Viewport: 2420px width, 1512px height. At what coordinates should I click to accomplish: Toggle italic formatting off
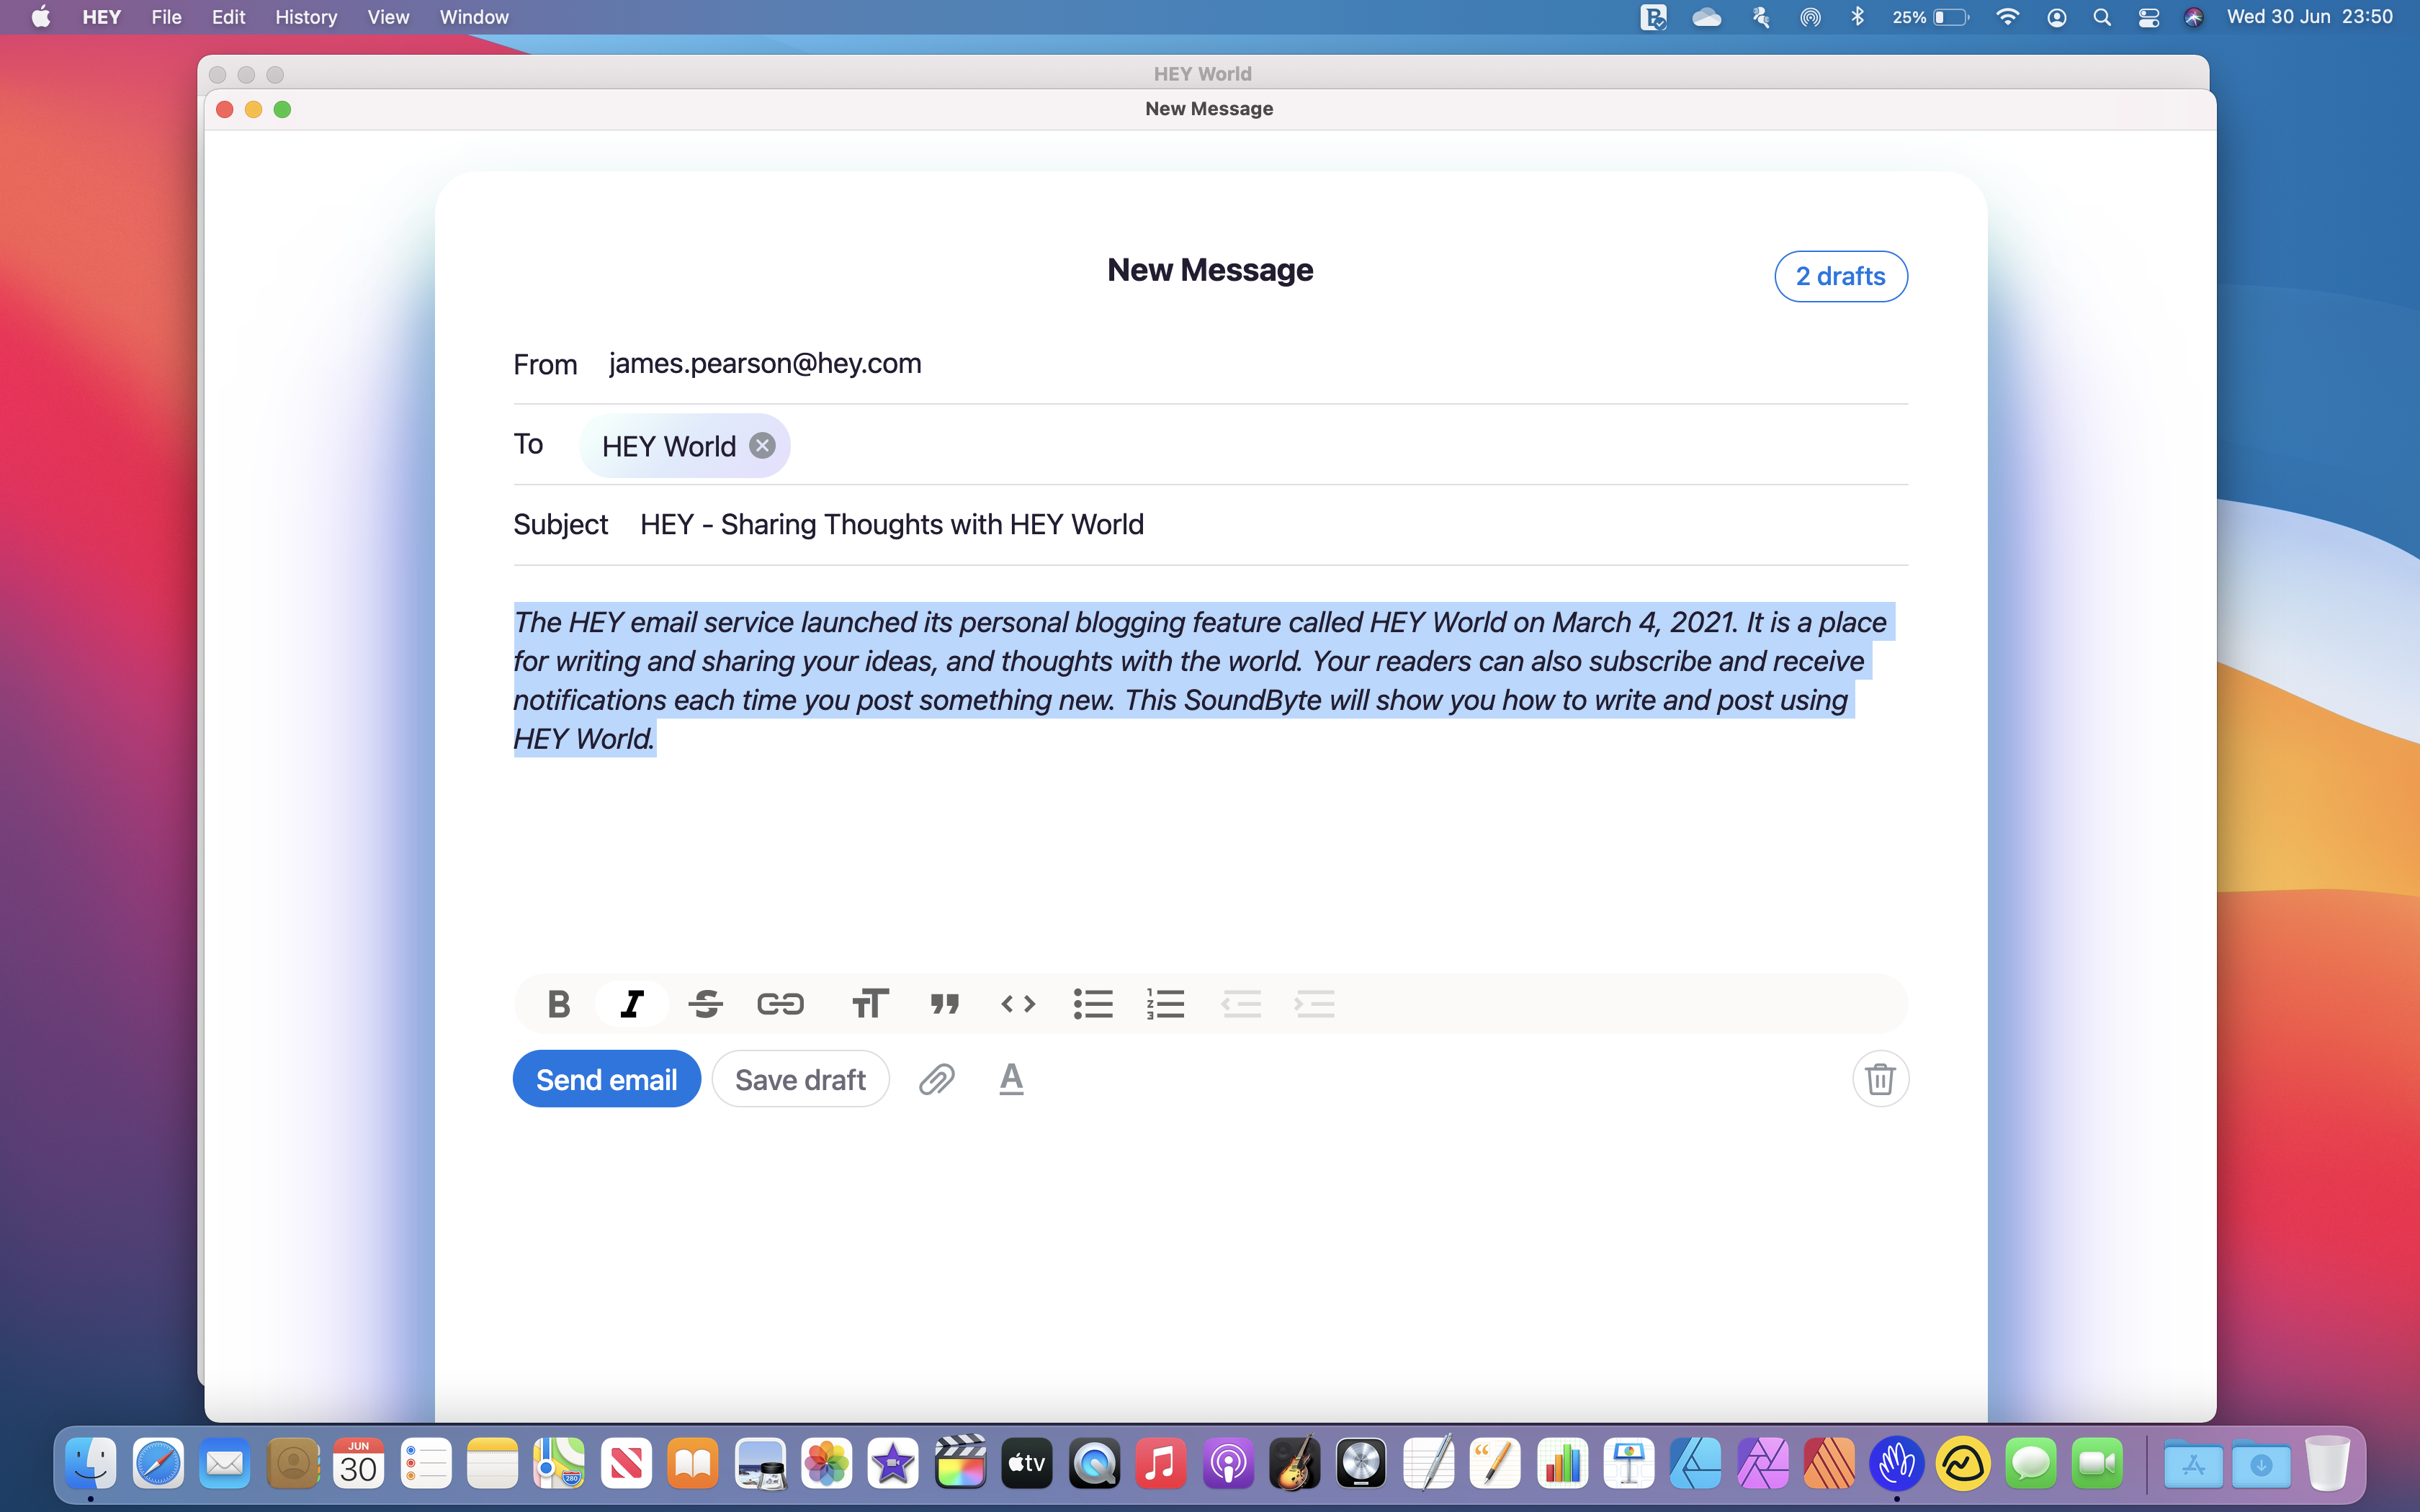point(632,1003)
